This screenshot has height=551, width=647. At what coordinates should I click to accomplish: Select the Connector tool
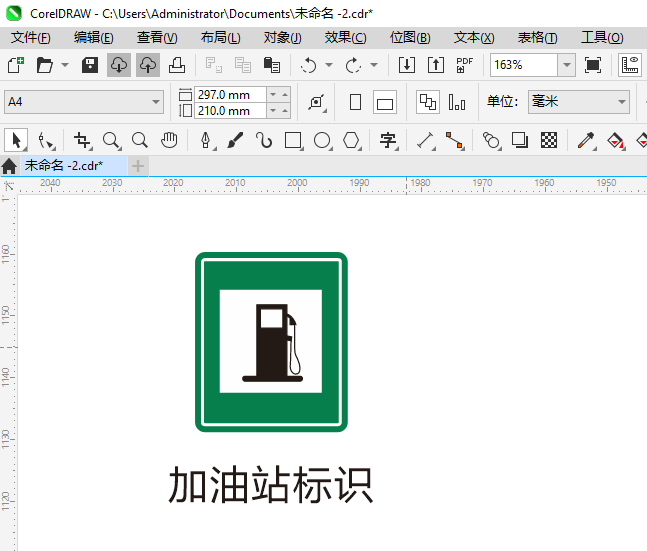pyautogui.click(x=455, y=140)
